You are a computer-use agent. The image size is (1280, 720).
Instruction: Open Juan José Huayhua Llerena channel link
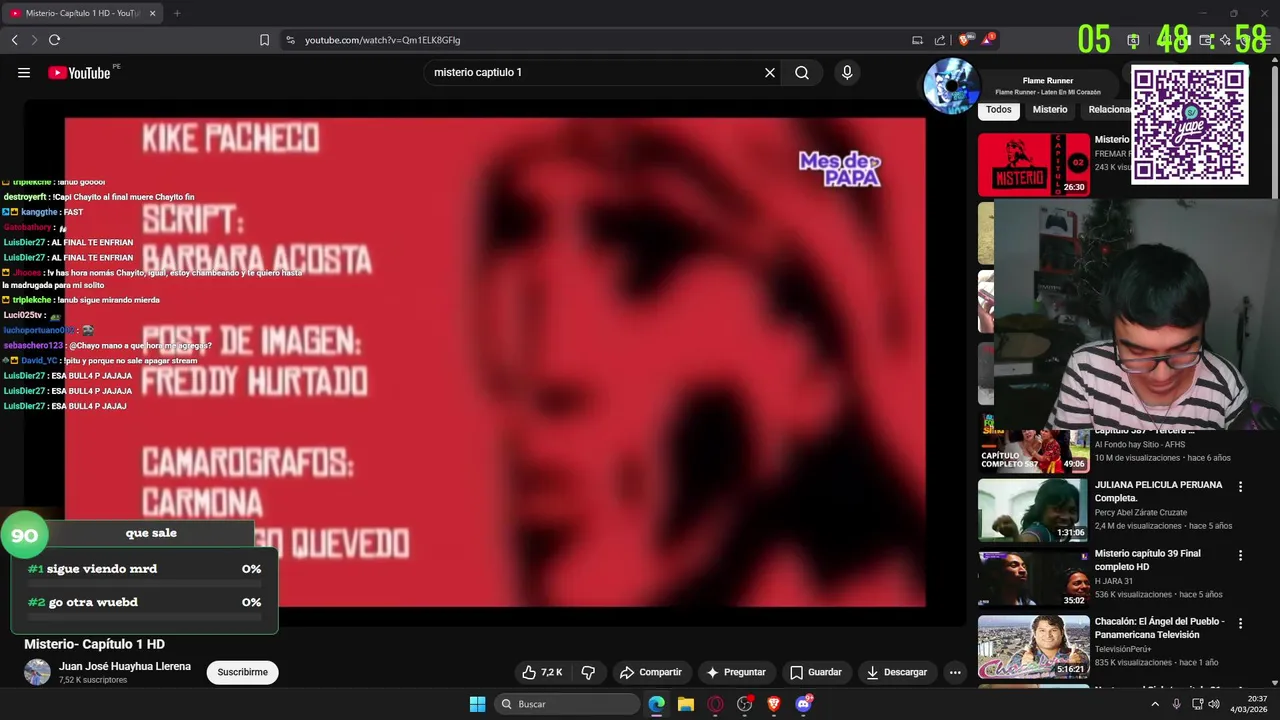(125, 666)
